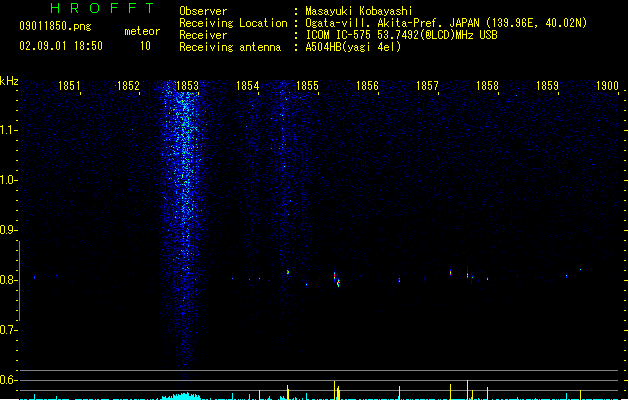The image size is (629, 400).
Task: Click the Receiving Location label
Action: click(x=233, y=23)
